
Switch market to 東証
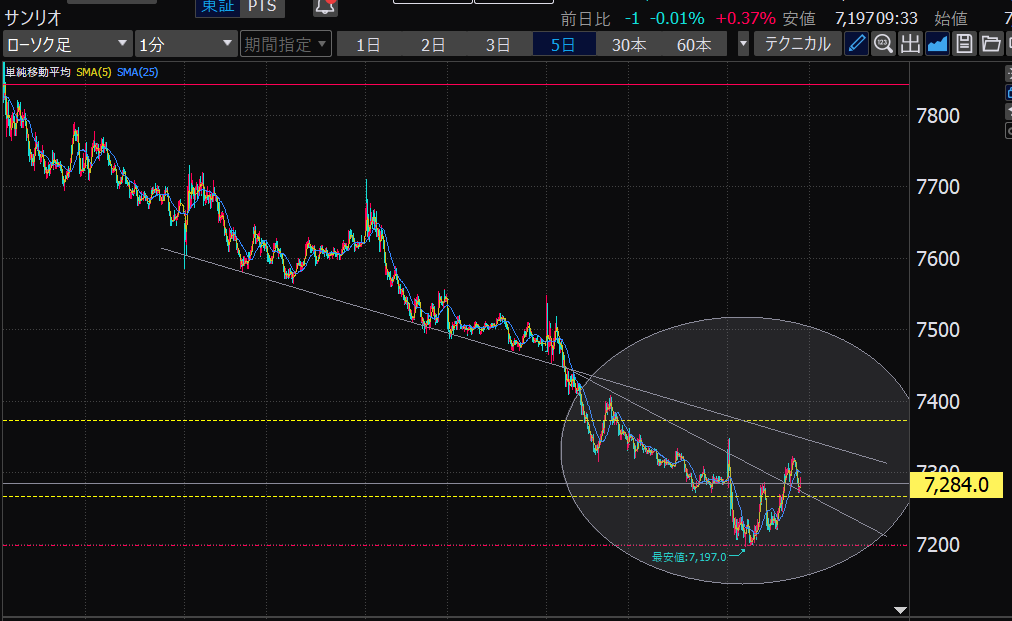(x=215, y=7)
